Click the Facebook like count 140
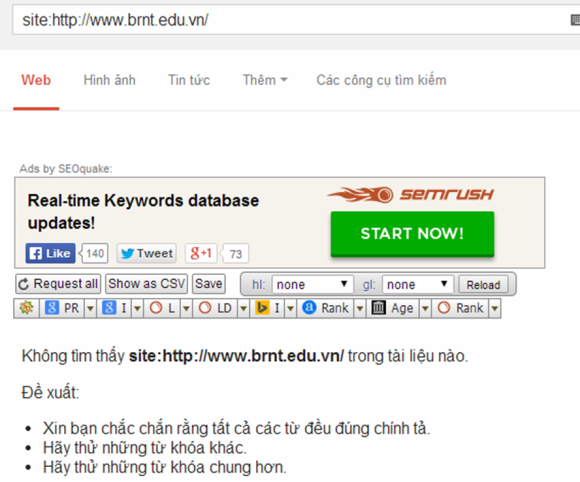This screenshot has height=482, width=580. coord(94,253)
